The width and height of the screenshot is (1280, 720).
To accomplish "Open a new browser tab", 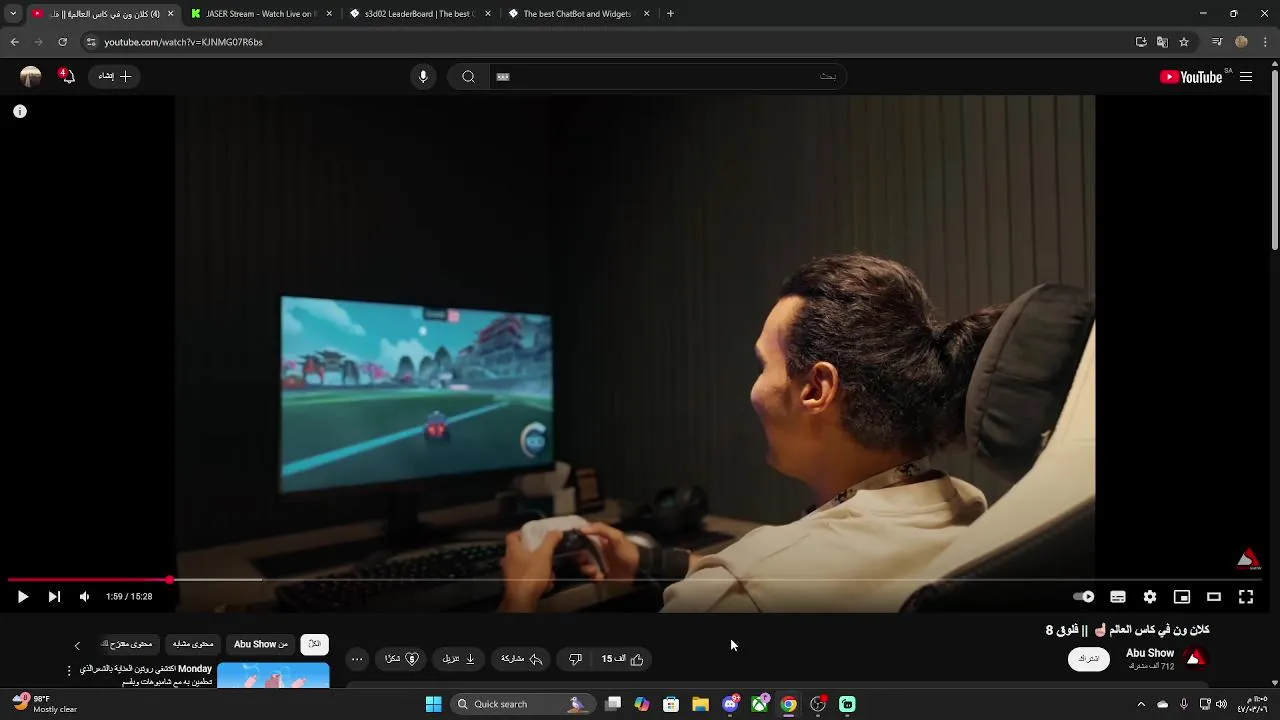I will pos(670,14).
